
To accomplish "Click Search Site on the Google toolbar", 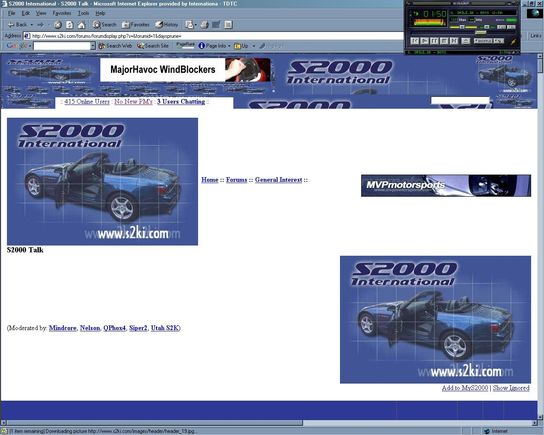I will (x=153, y=46).
